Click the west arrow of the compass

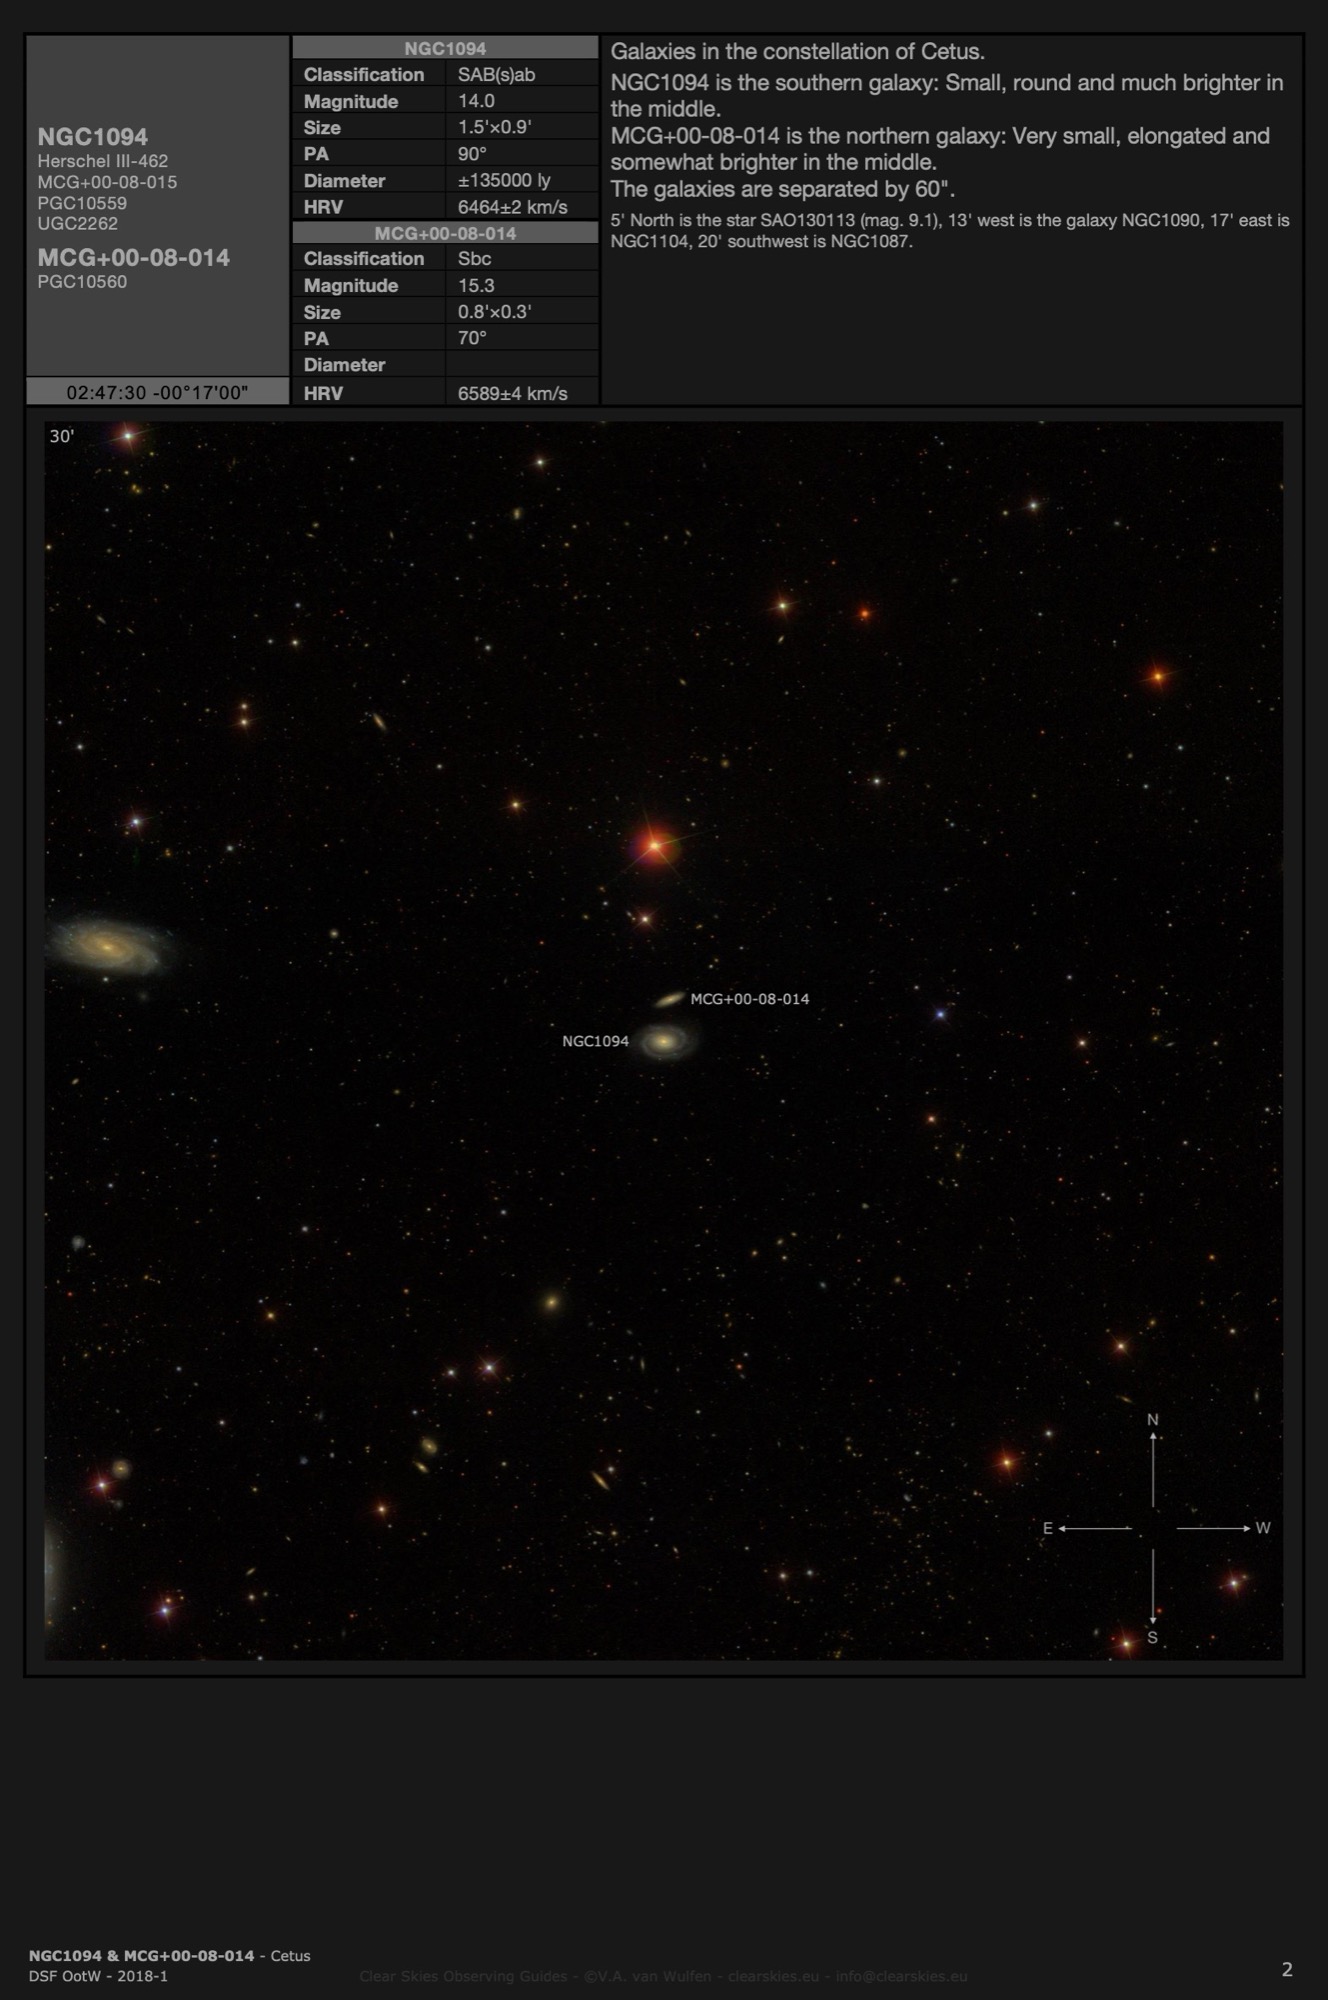click(1215, 1528)
